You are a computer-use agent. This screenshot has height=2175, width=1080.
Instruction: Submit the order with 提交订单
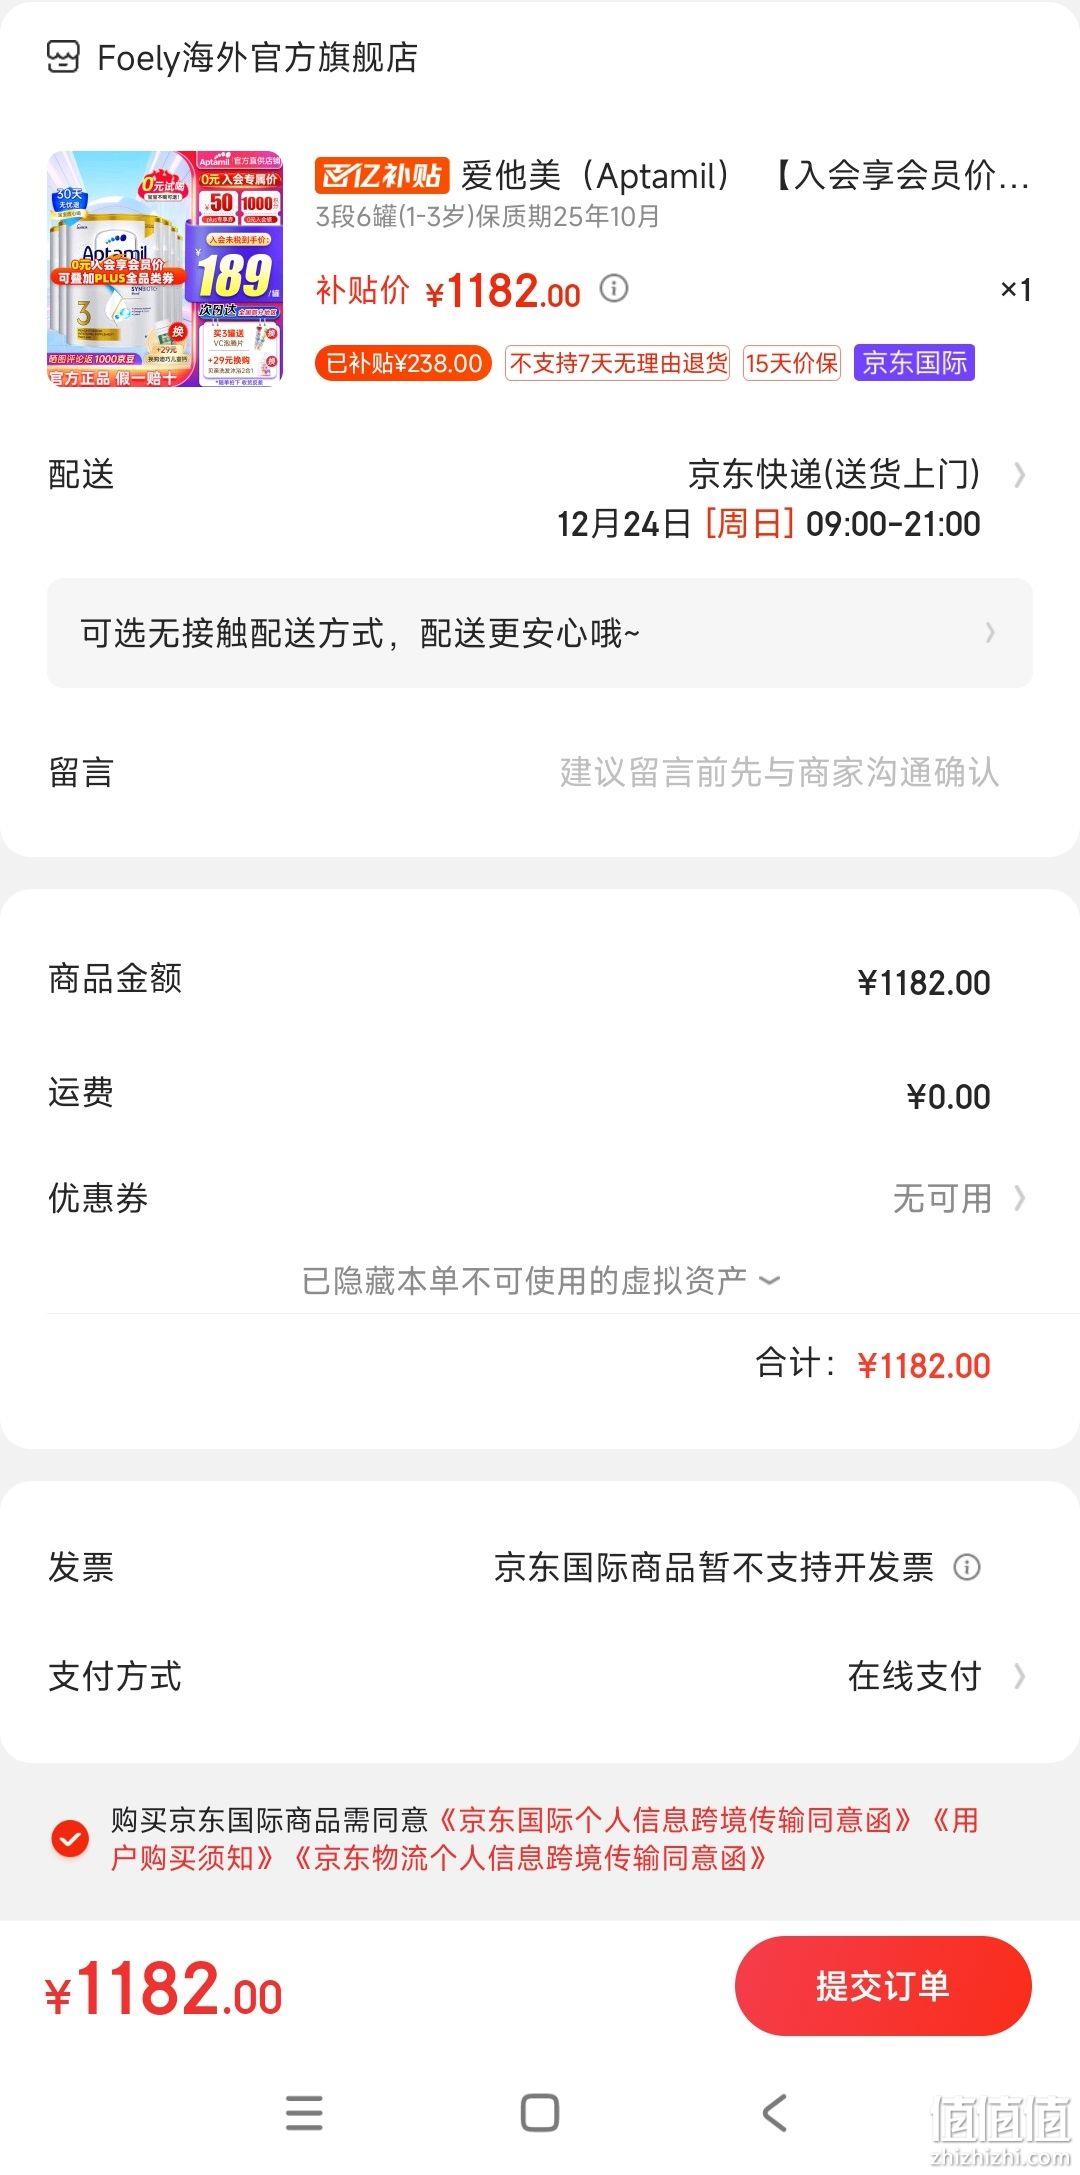(x=883, y=1986)
